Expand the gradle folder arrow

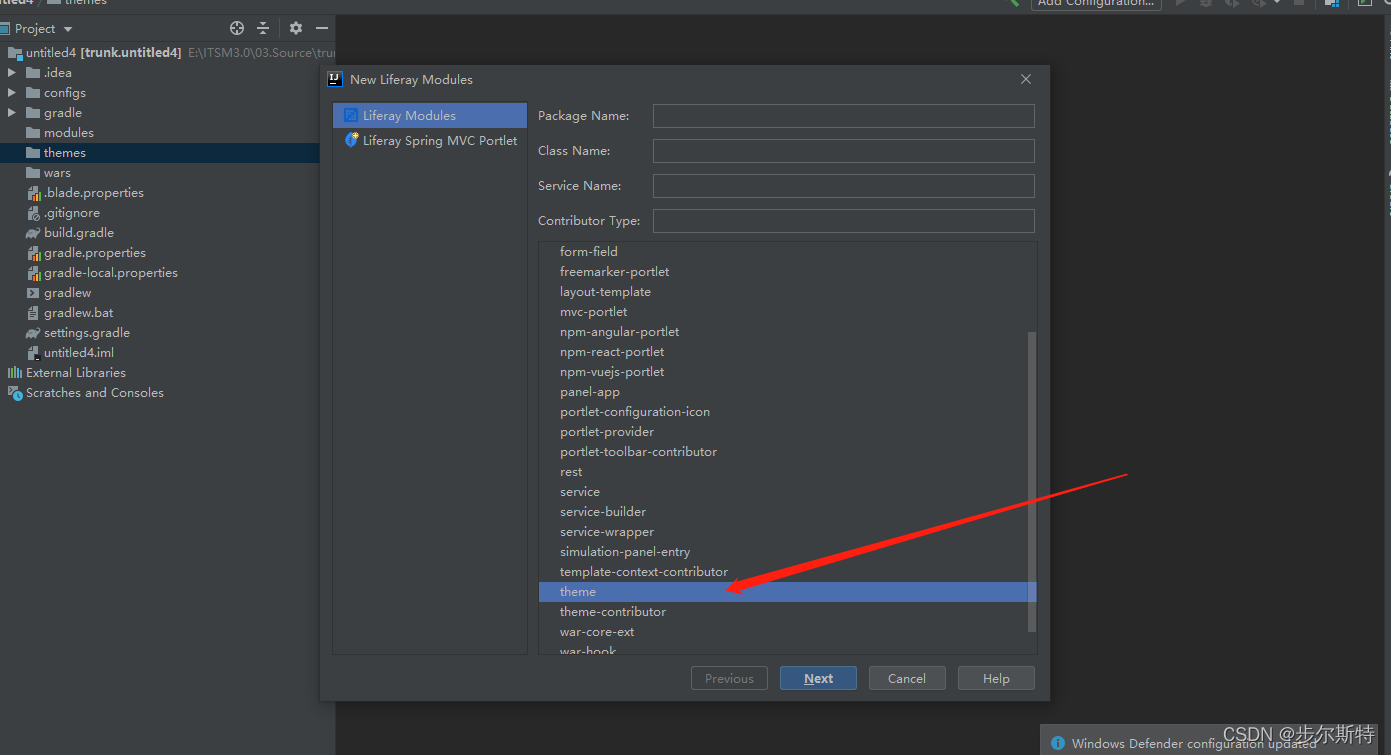click(12, 113)
